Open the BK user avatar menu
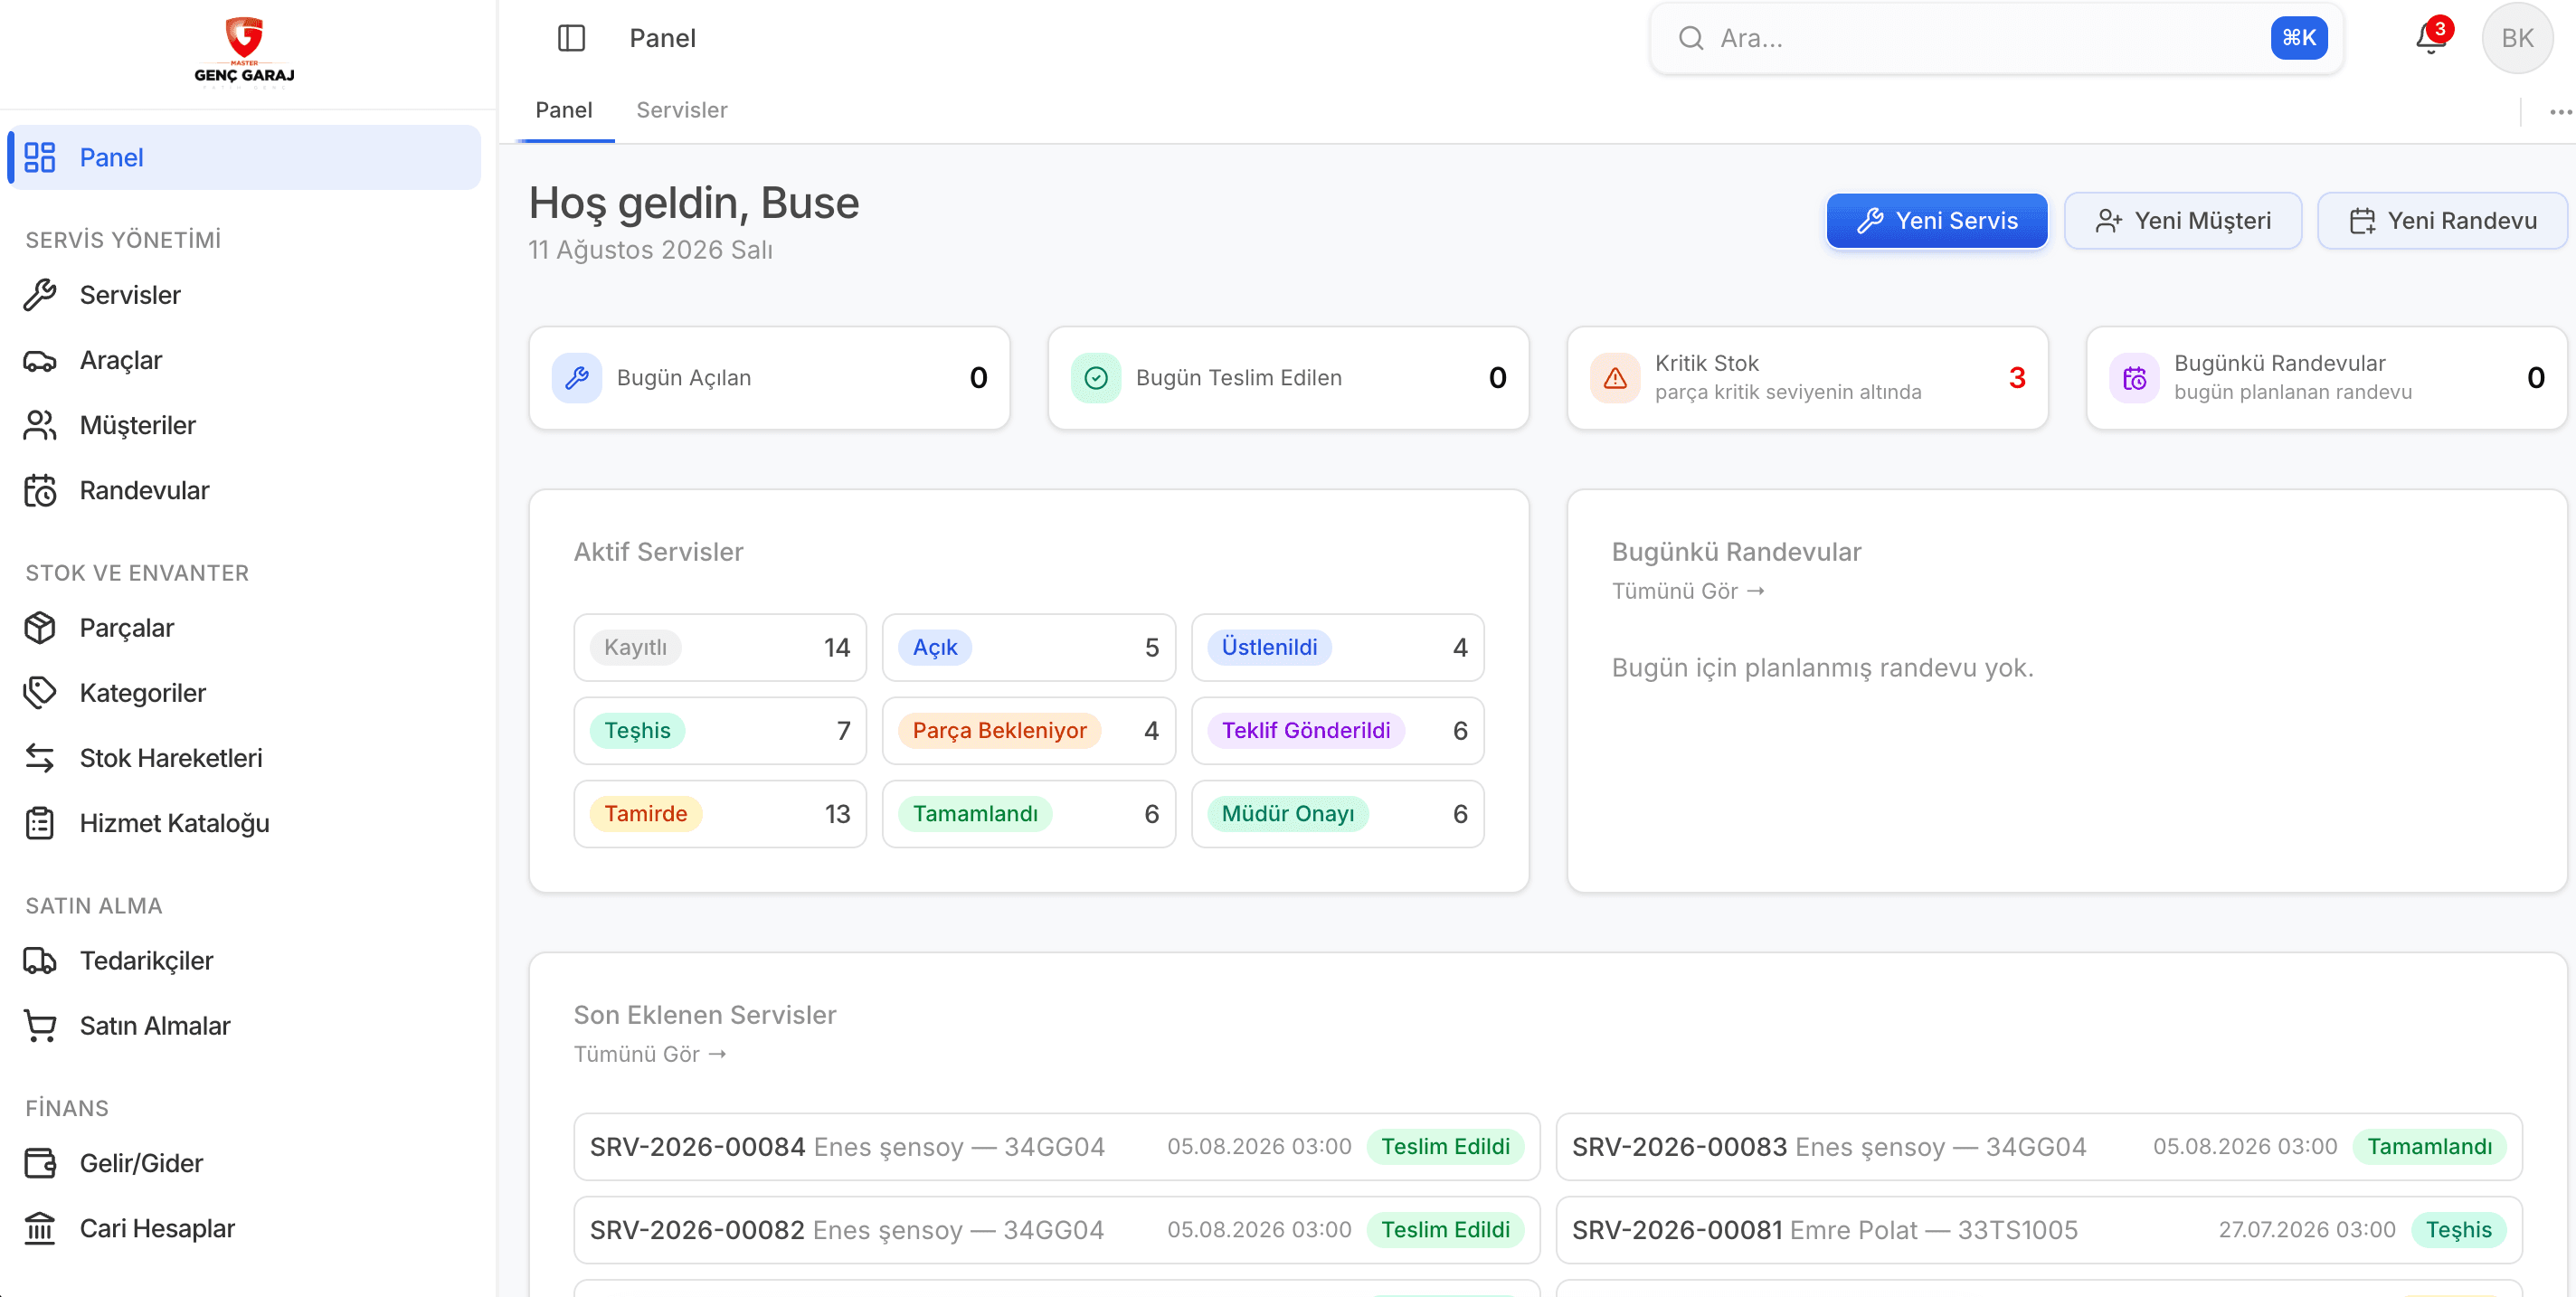 (x=2516, y=38)
